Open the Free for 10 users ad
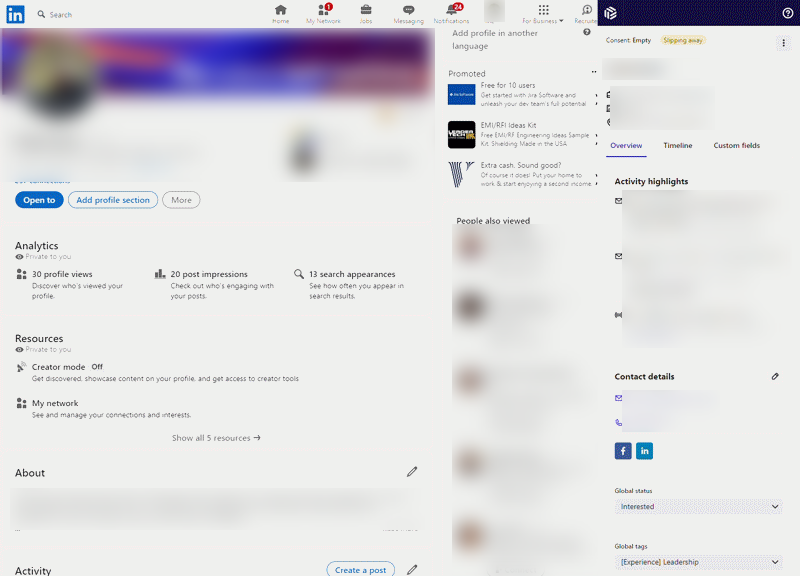Screen dimensions: 800x576 coord(508,85)
